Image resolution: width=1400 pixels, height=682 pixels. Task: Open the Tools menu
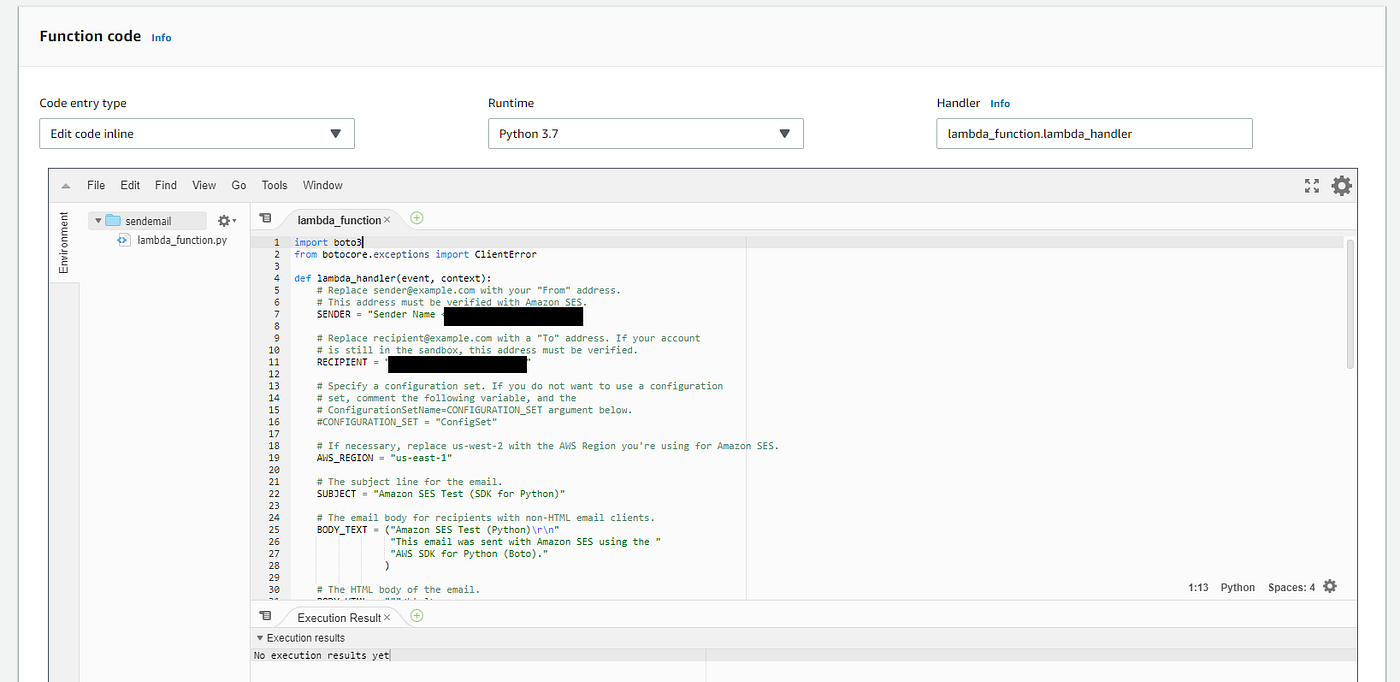pyautogui.click(x=274, y=184)
